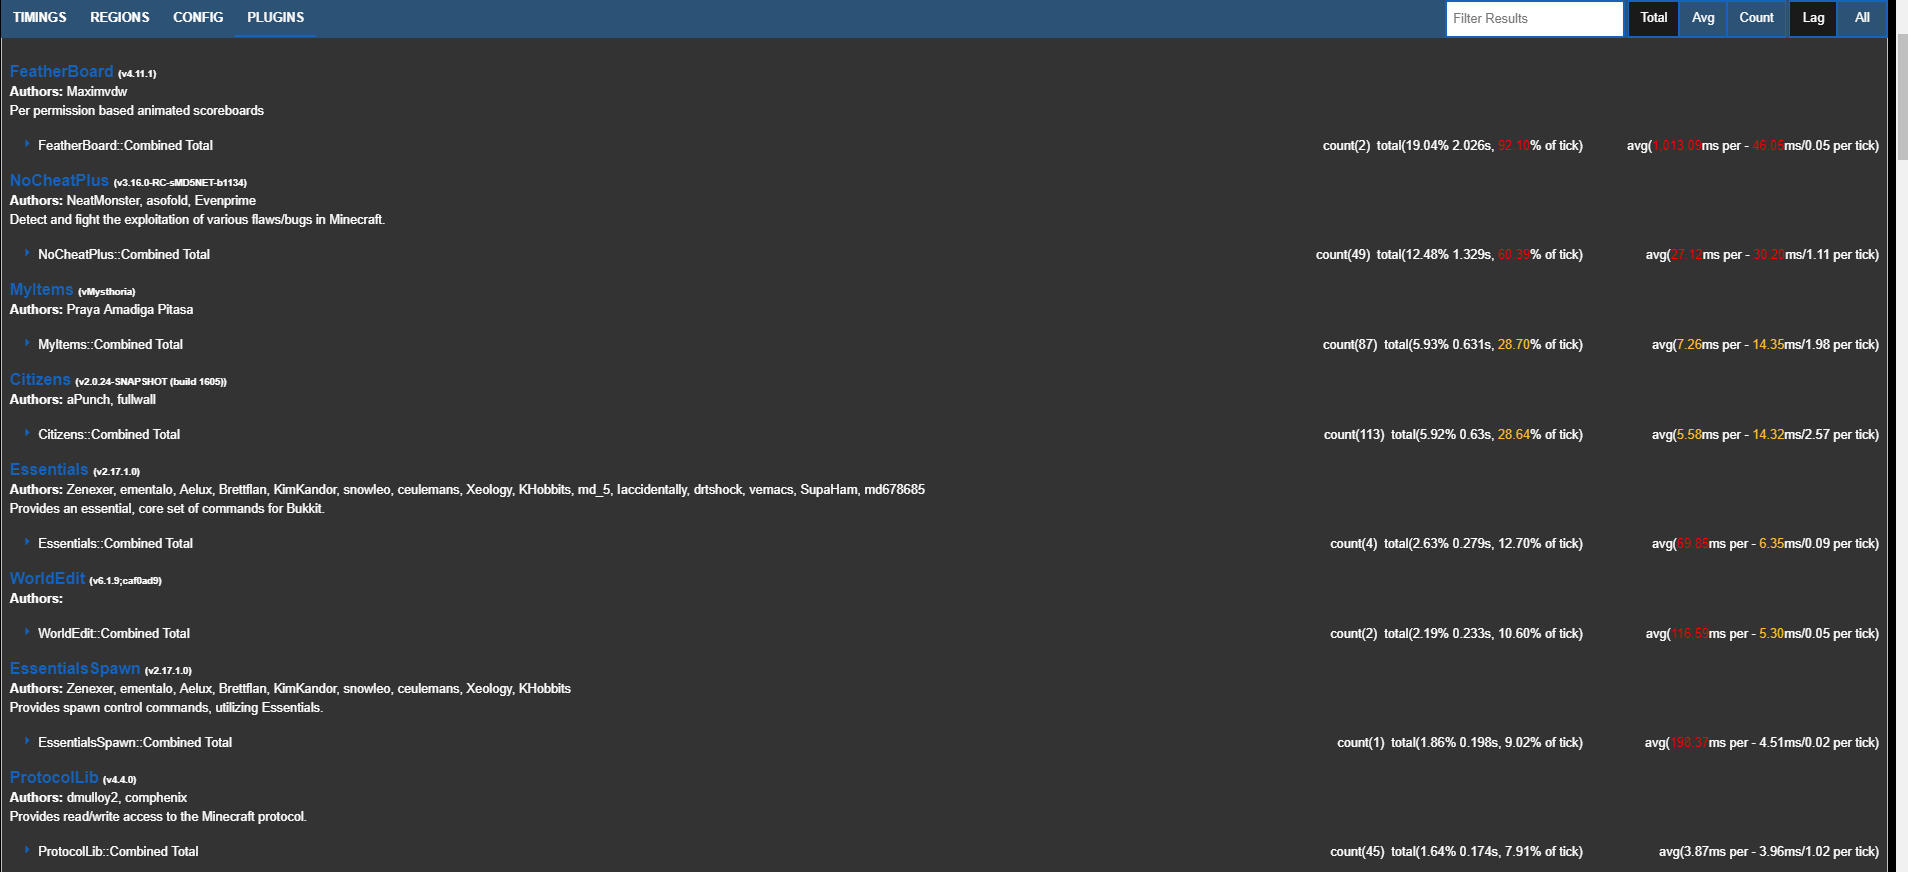Viewport: 1908px width, 872px height.
Task: Click "Authors: NeatMonster, asofold, Evenprime" line
Action: click(133, 200)
